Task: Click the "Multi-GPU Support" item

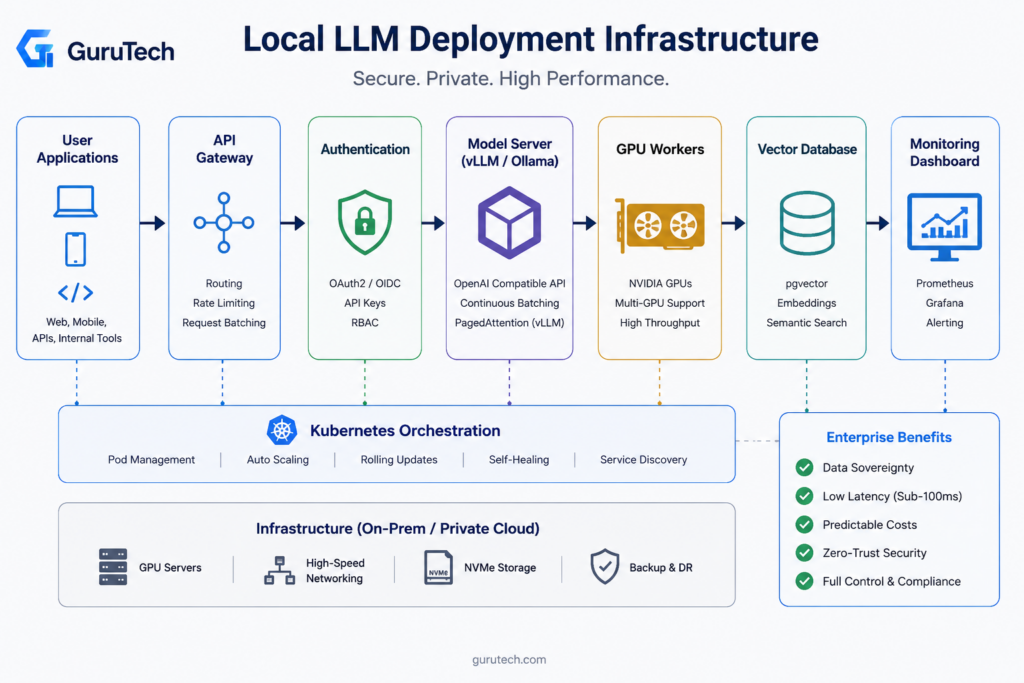Action: pos(660,303)
